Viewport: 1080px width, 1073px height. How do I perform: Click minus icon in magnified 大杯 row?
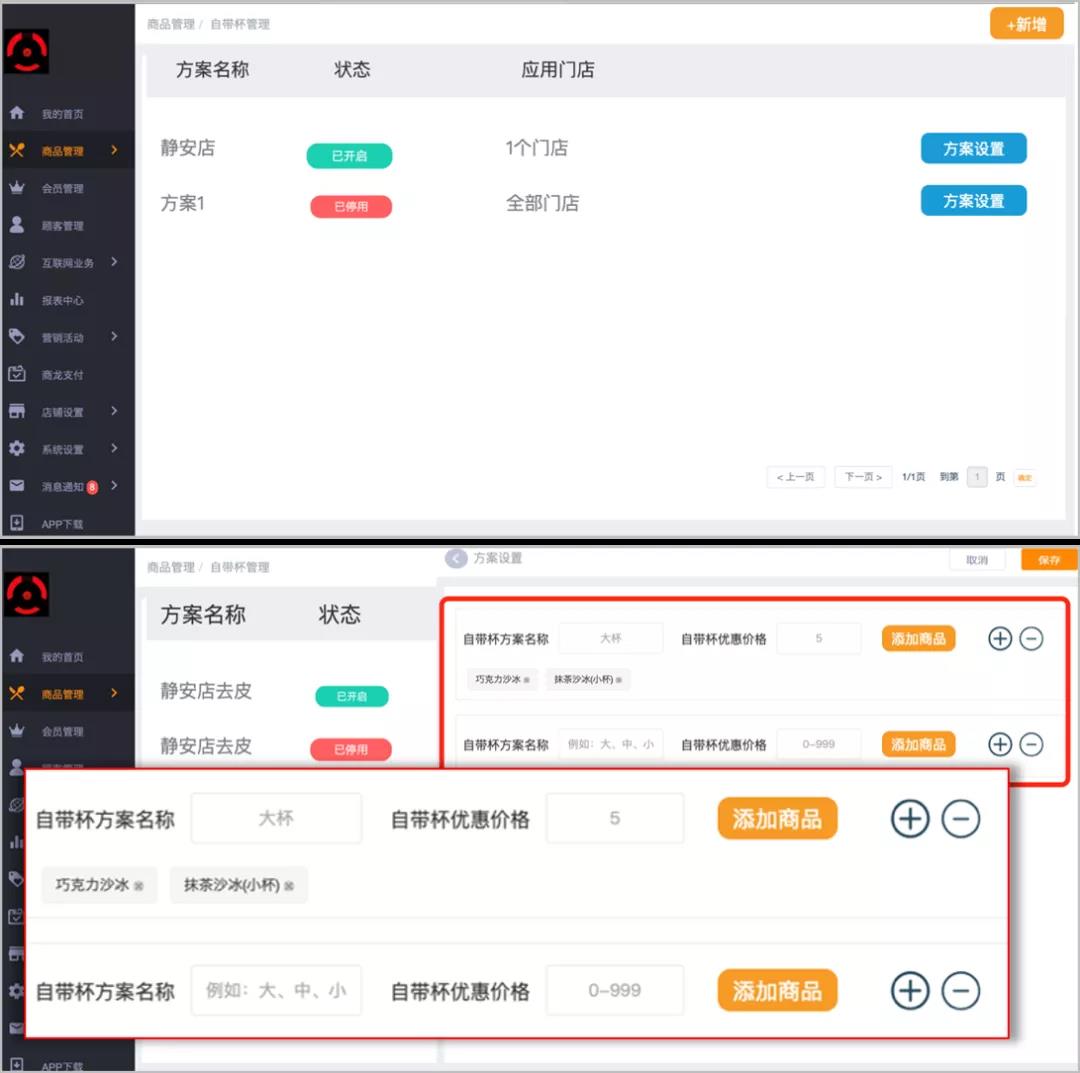961,818
